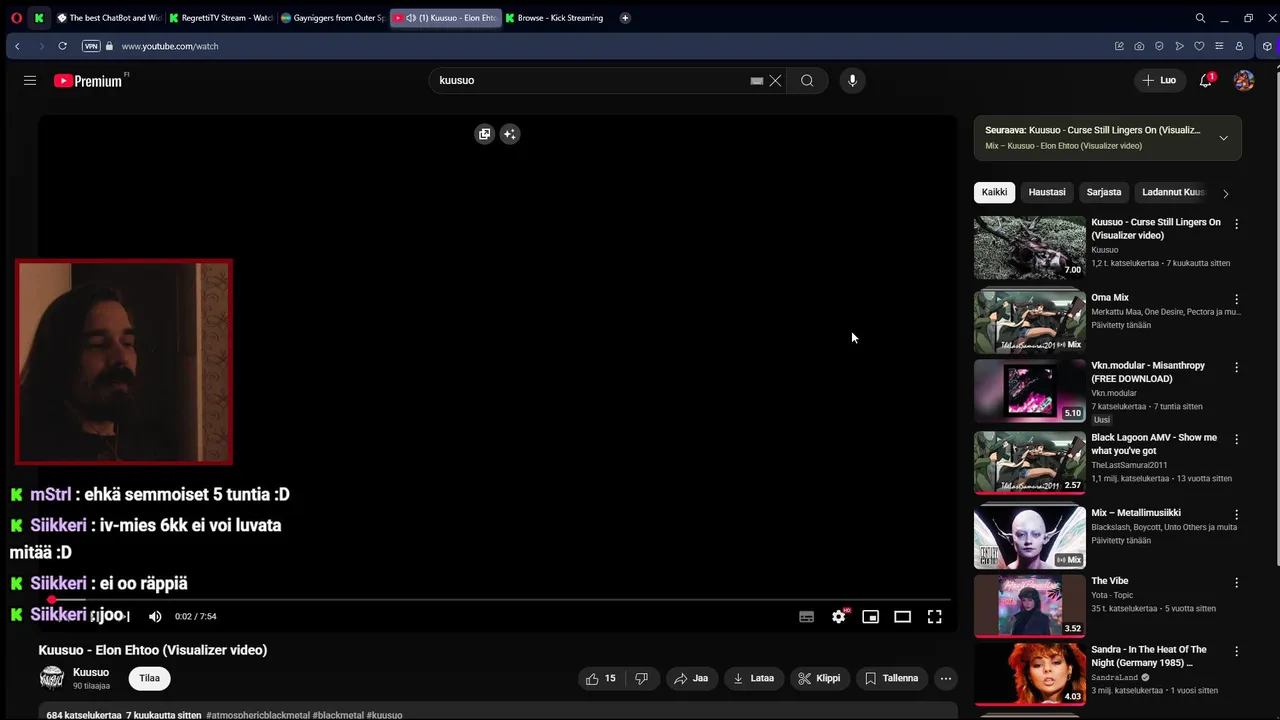This screenshot has width=1280, height=720.
Task: Open the Oma Mix thumbnail
Action: (1030, 321)
